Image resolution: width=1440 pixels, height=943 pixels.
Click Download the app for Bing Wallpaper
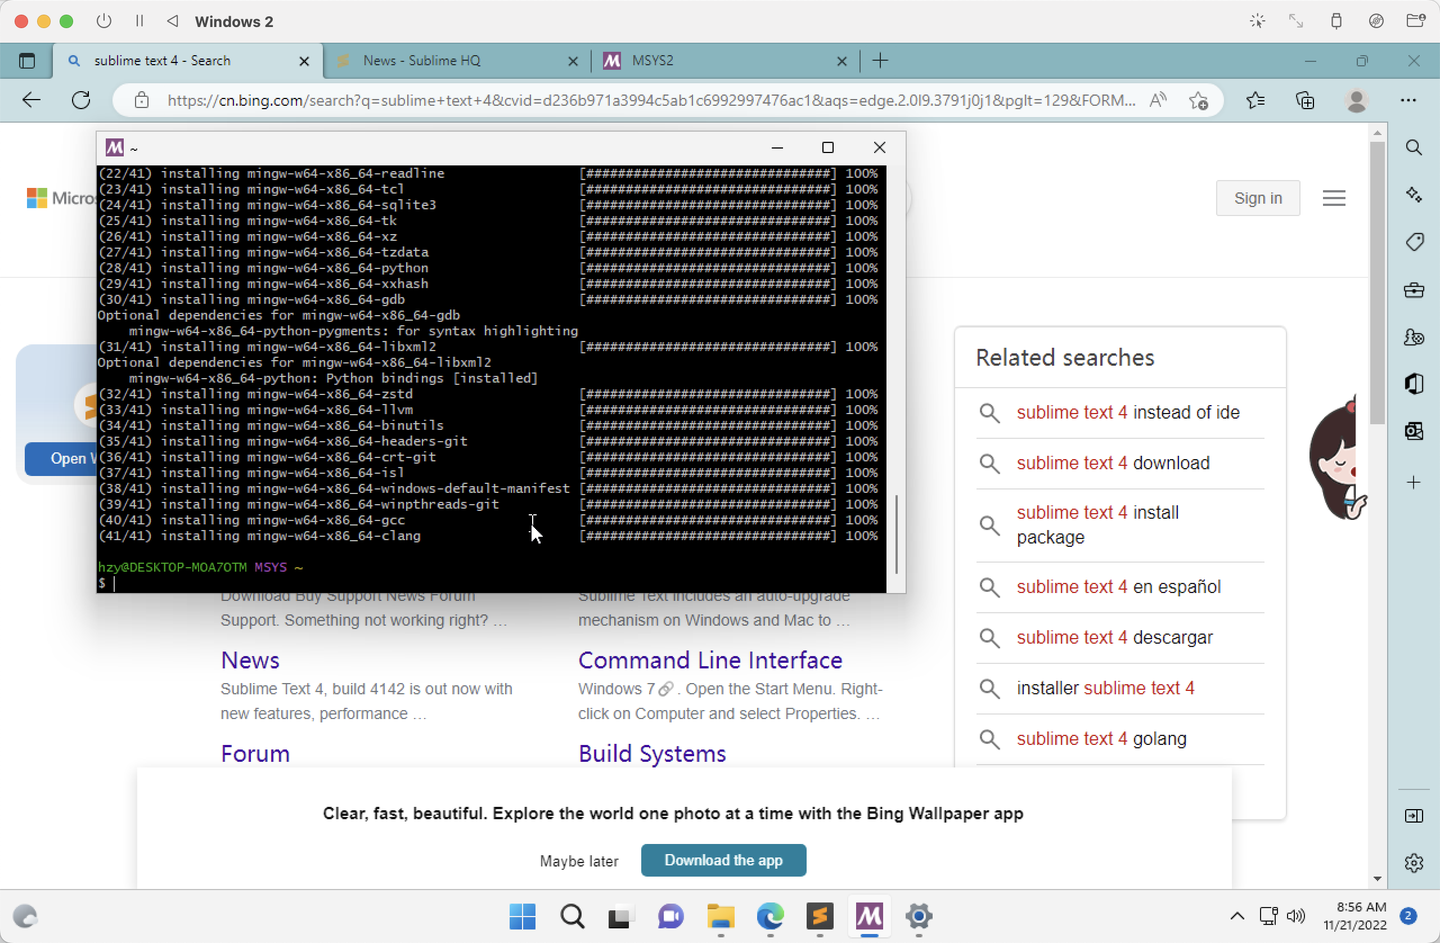723,860
